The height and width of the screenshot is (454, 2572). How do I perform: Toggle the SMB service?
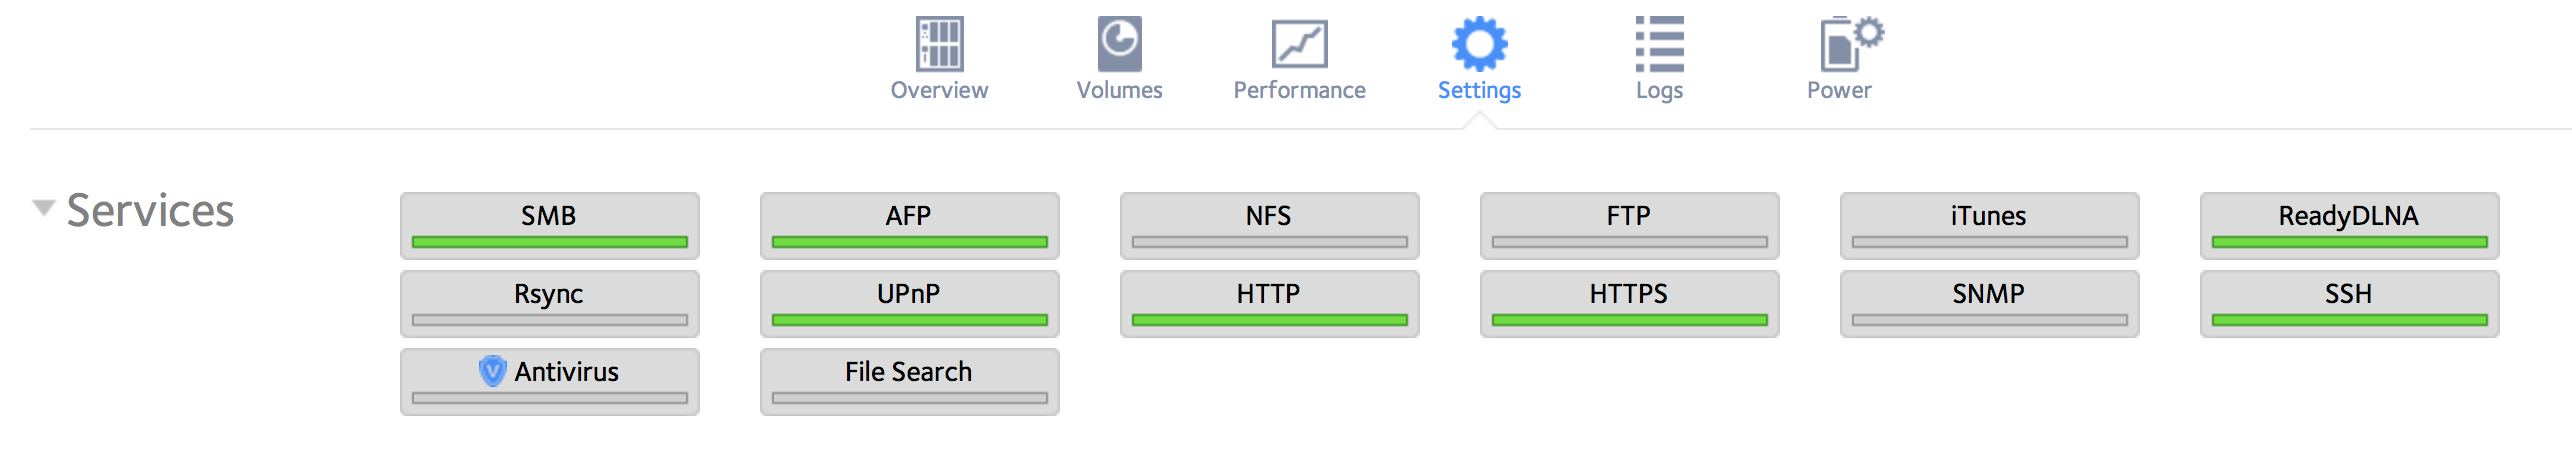point(549,225)
